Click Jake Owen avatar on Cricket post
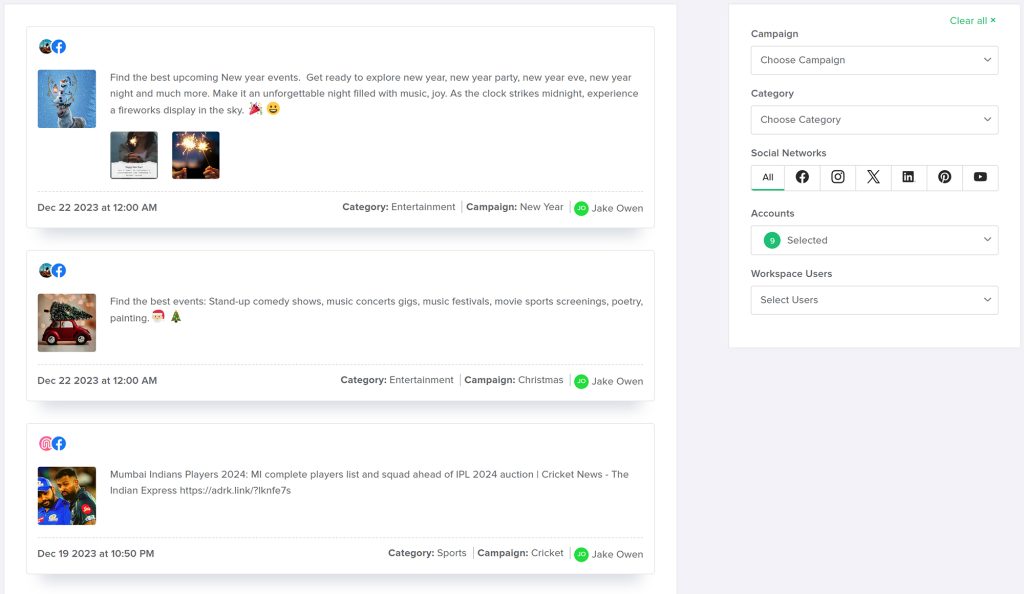 point(581,554)
